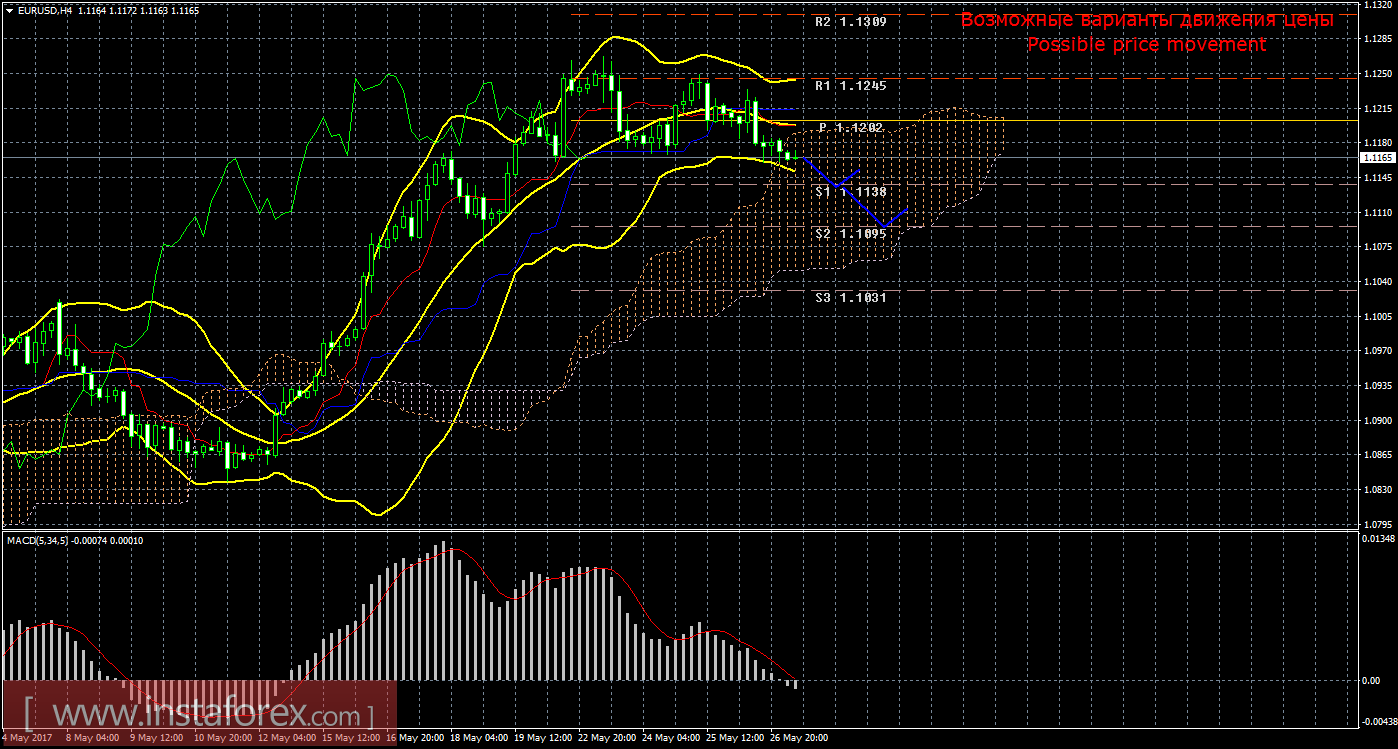Select the S1 1.1138 support label
This screenshot has width=1398, height=749.
pos(850,191)
